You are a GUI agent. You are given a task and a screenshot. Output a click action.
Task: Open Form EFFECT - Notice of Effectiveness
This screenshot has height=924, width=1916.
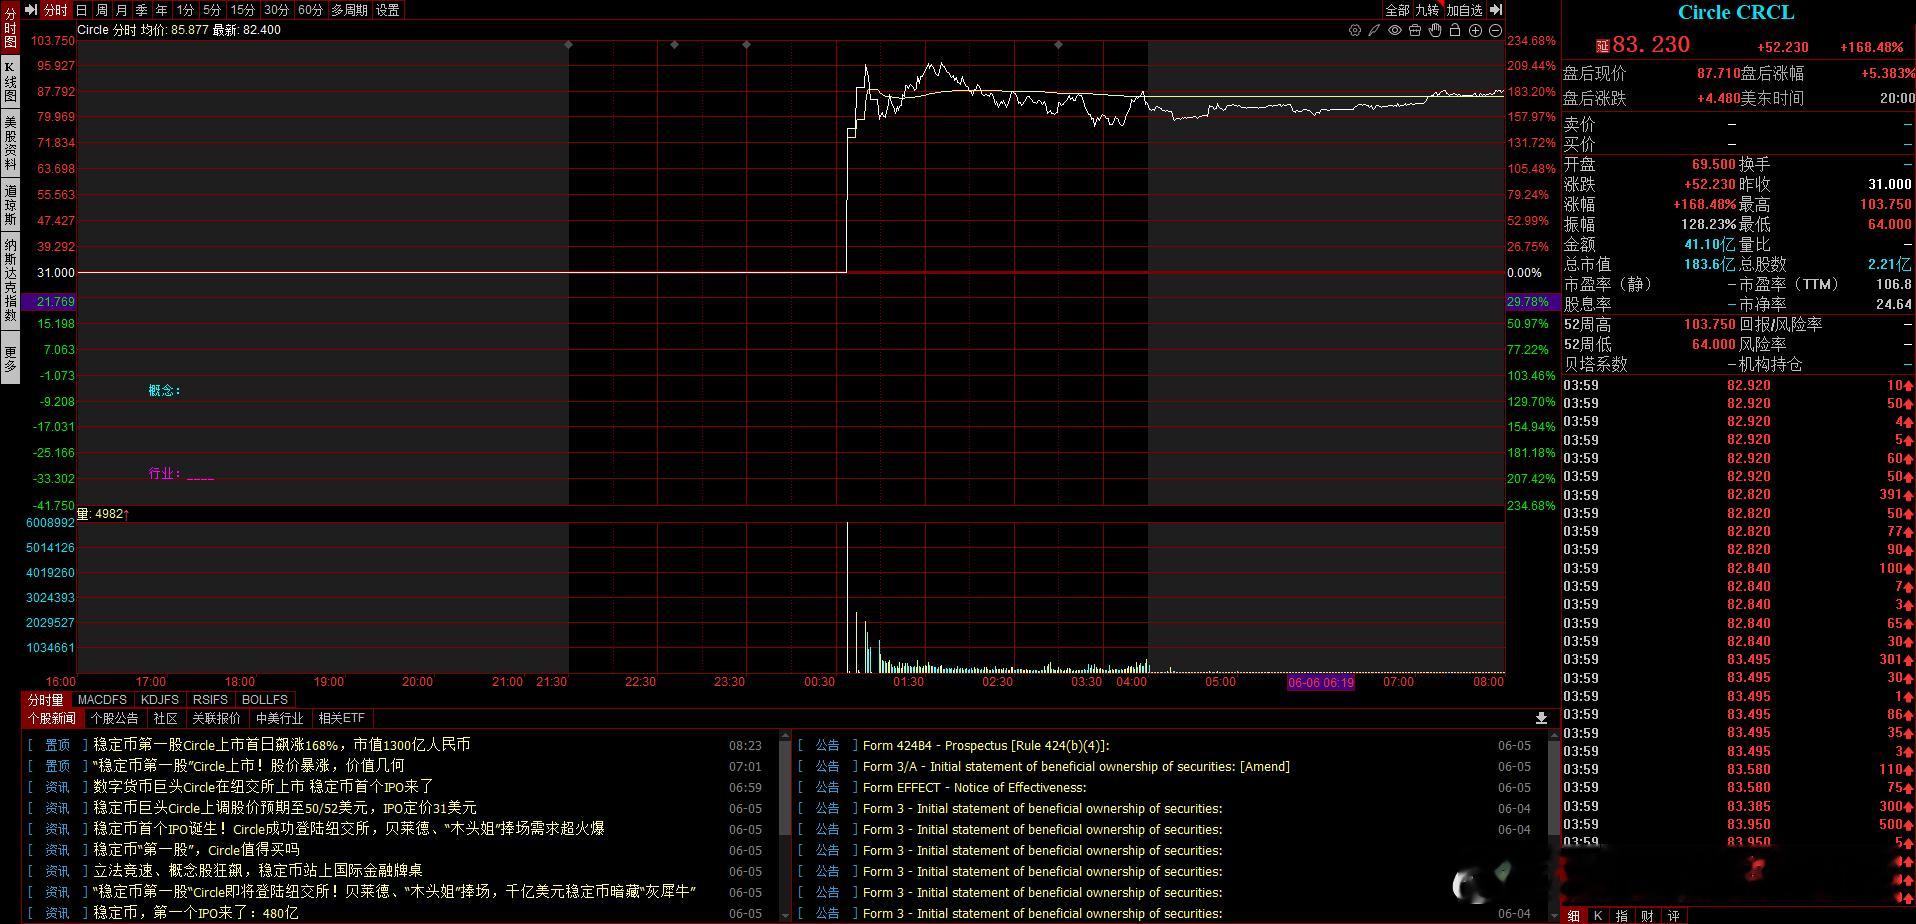975,788
